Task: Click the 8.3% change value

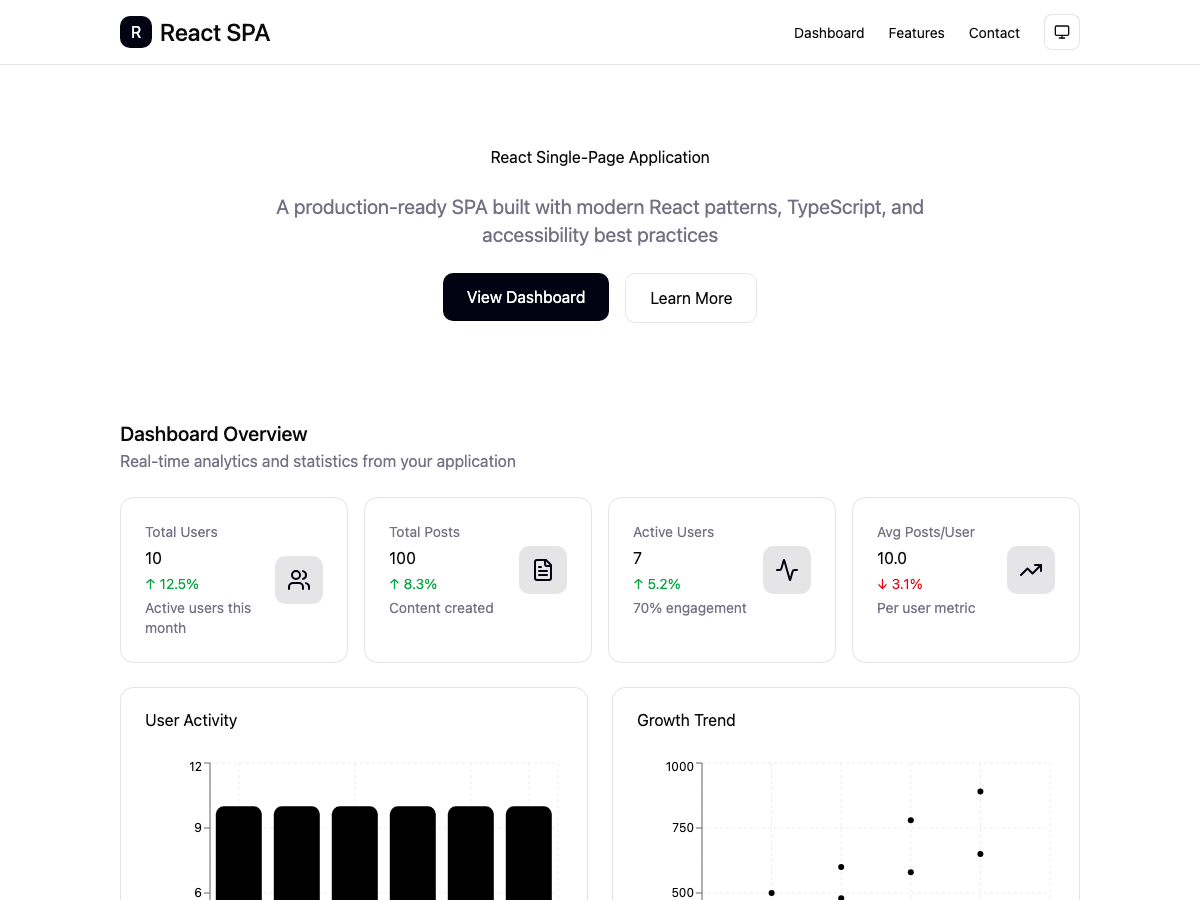Action: click(x=420, y=584)
